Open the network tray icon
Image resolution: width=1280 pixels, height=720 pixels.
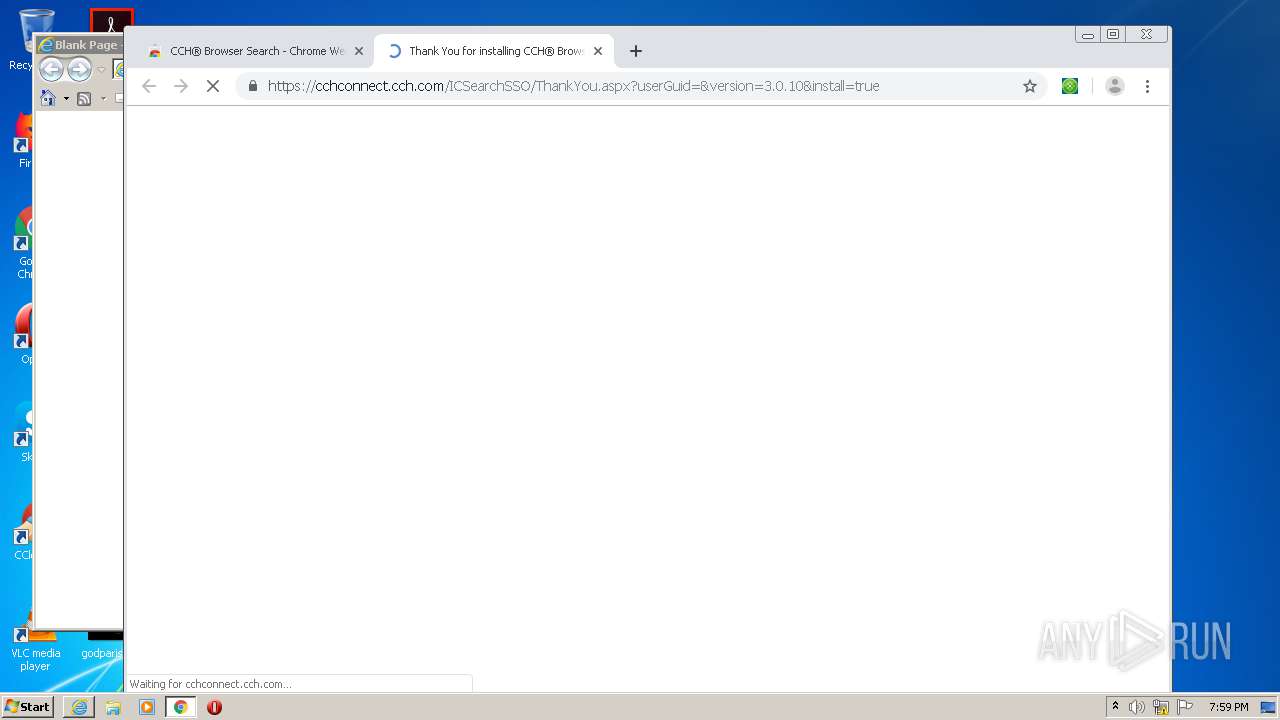click(1161, 707)
